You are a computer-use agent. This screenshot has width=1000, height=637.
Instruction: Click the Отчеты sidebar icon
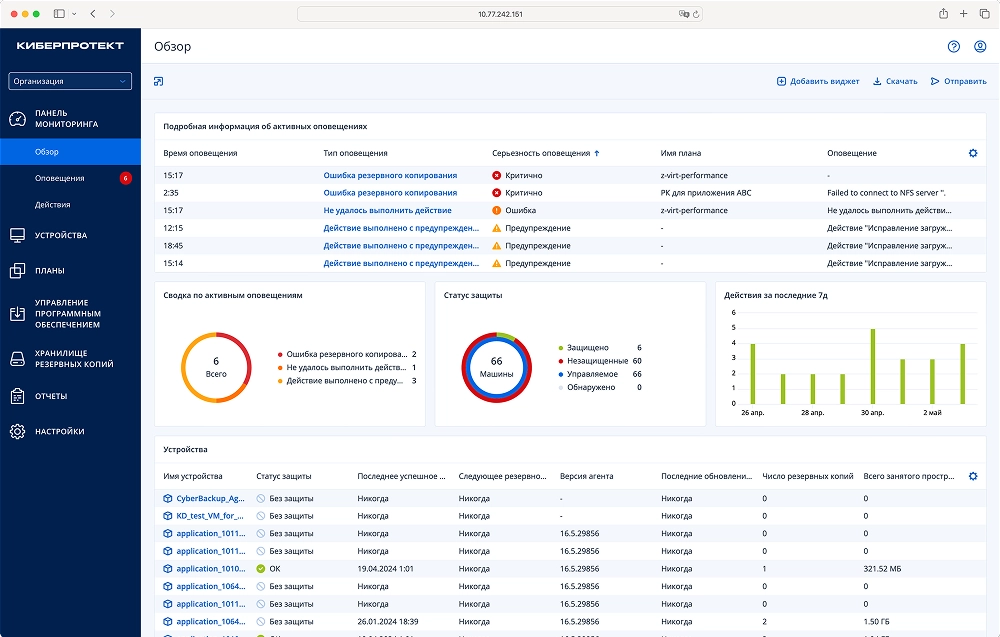pyautogui.click(x=17, y=396)
